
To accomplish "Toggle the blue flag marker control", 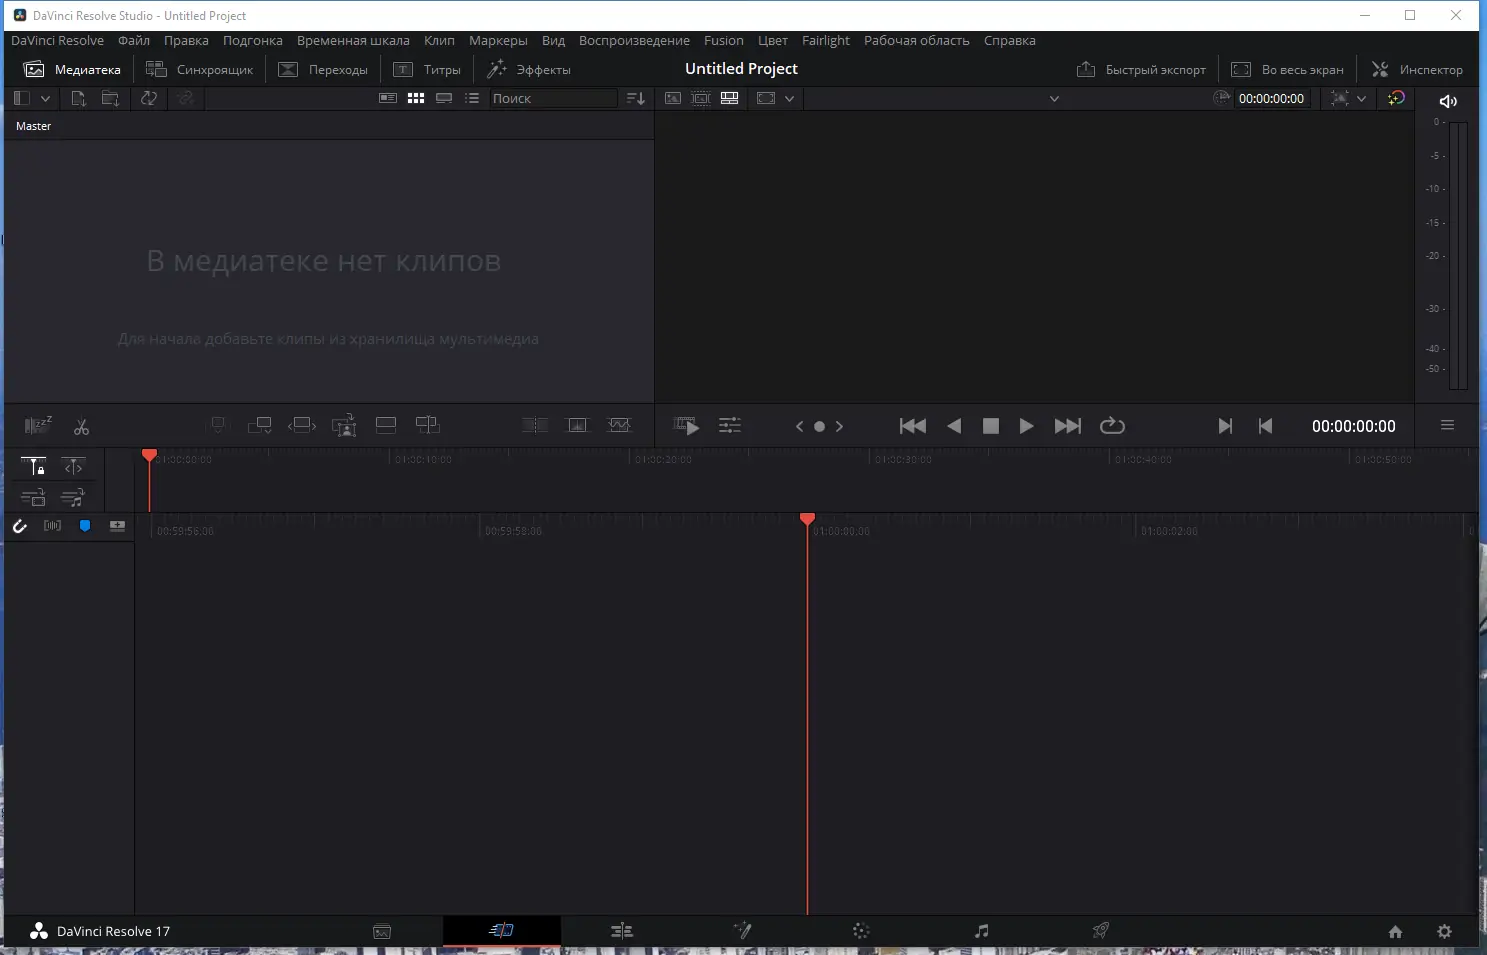I will (85, 526).
